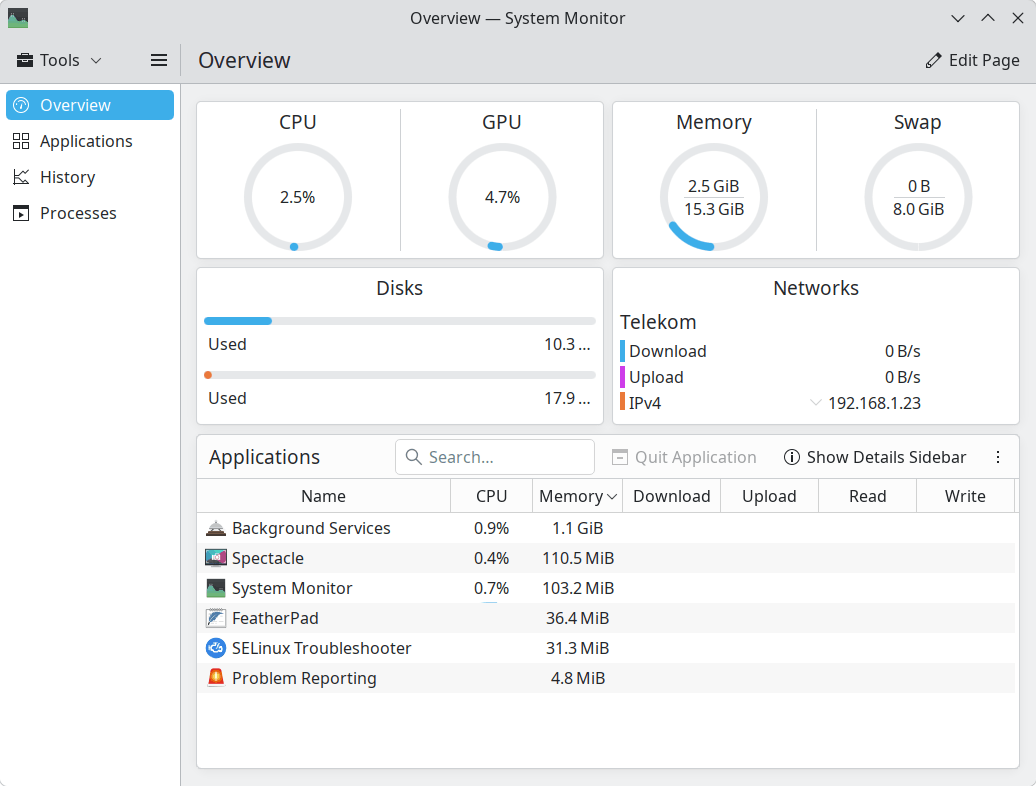The image size is (1036, 786).
Task: Toggle Show Details Sidebar
Action: click(x=875, y=457)
